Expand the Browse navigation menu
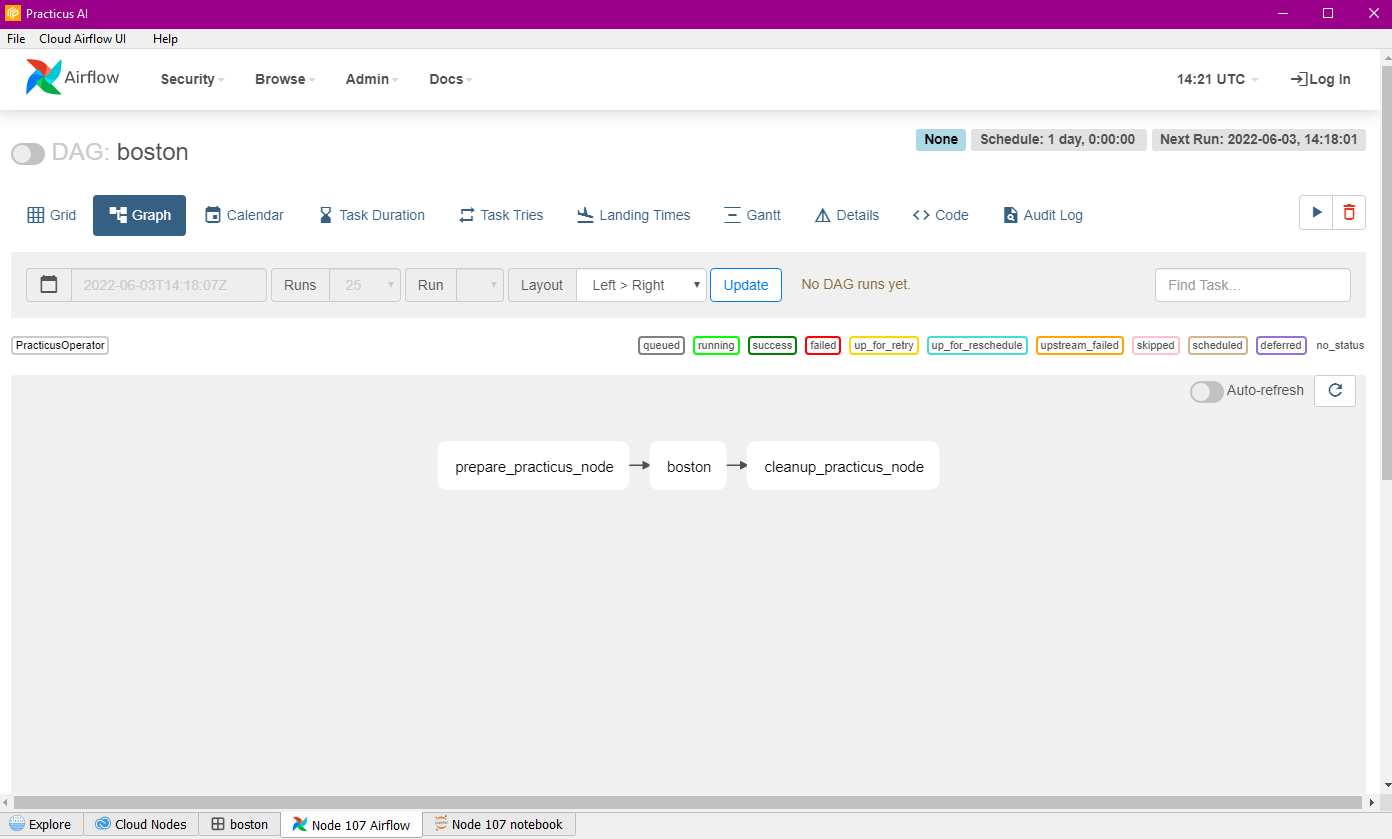 285,79
